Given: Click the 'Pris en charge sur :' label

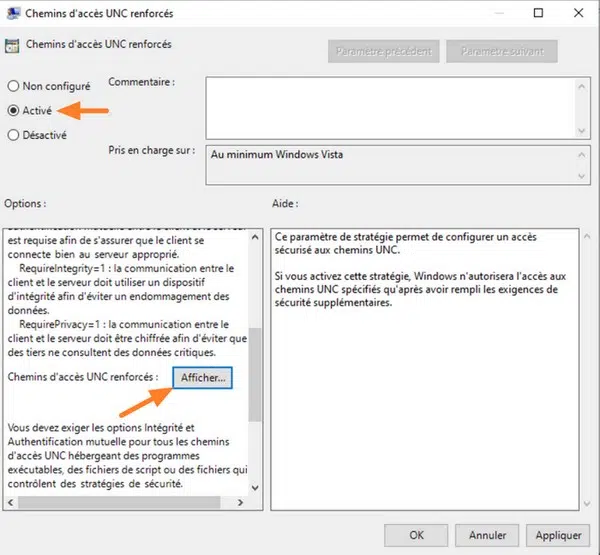Looking at the screenshot, I should pos(152,150).
